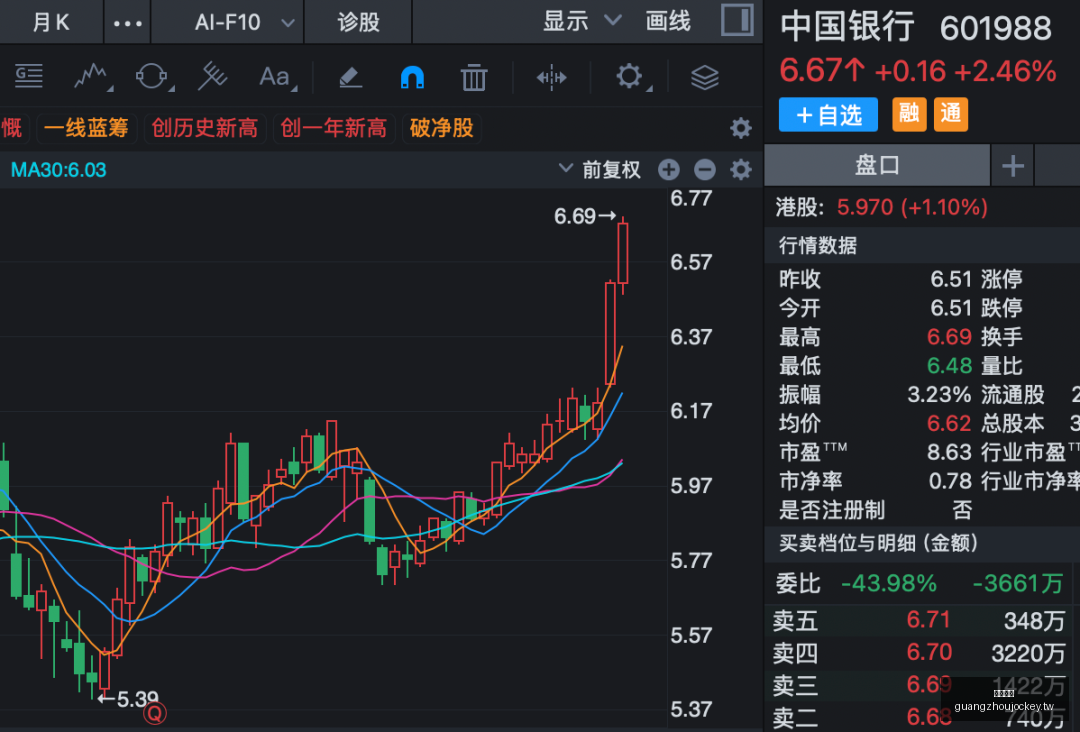
Task: Add stock via +自选 button
Action: click(829, 114)
